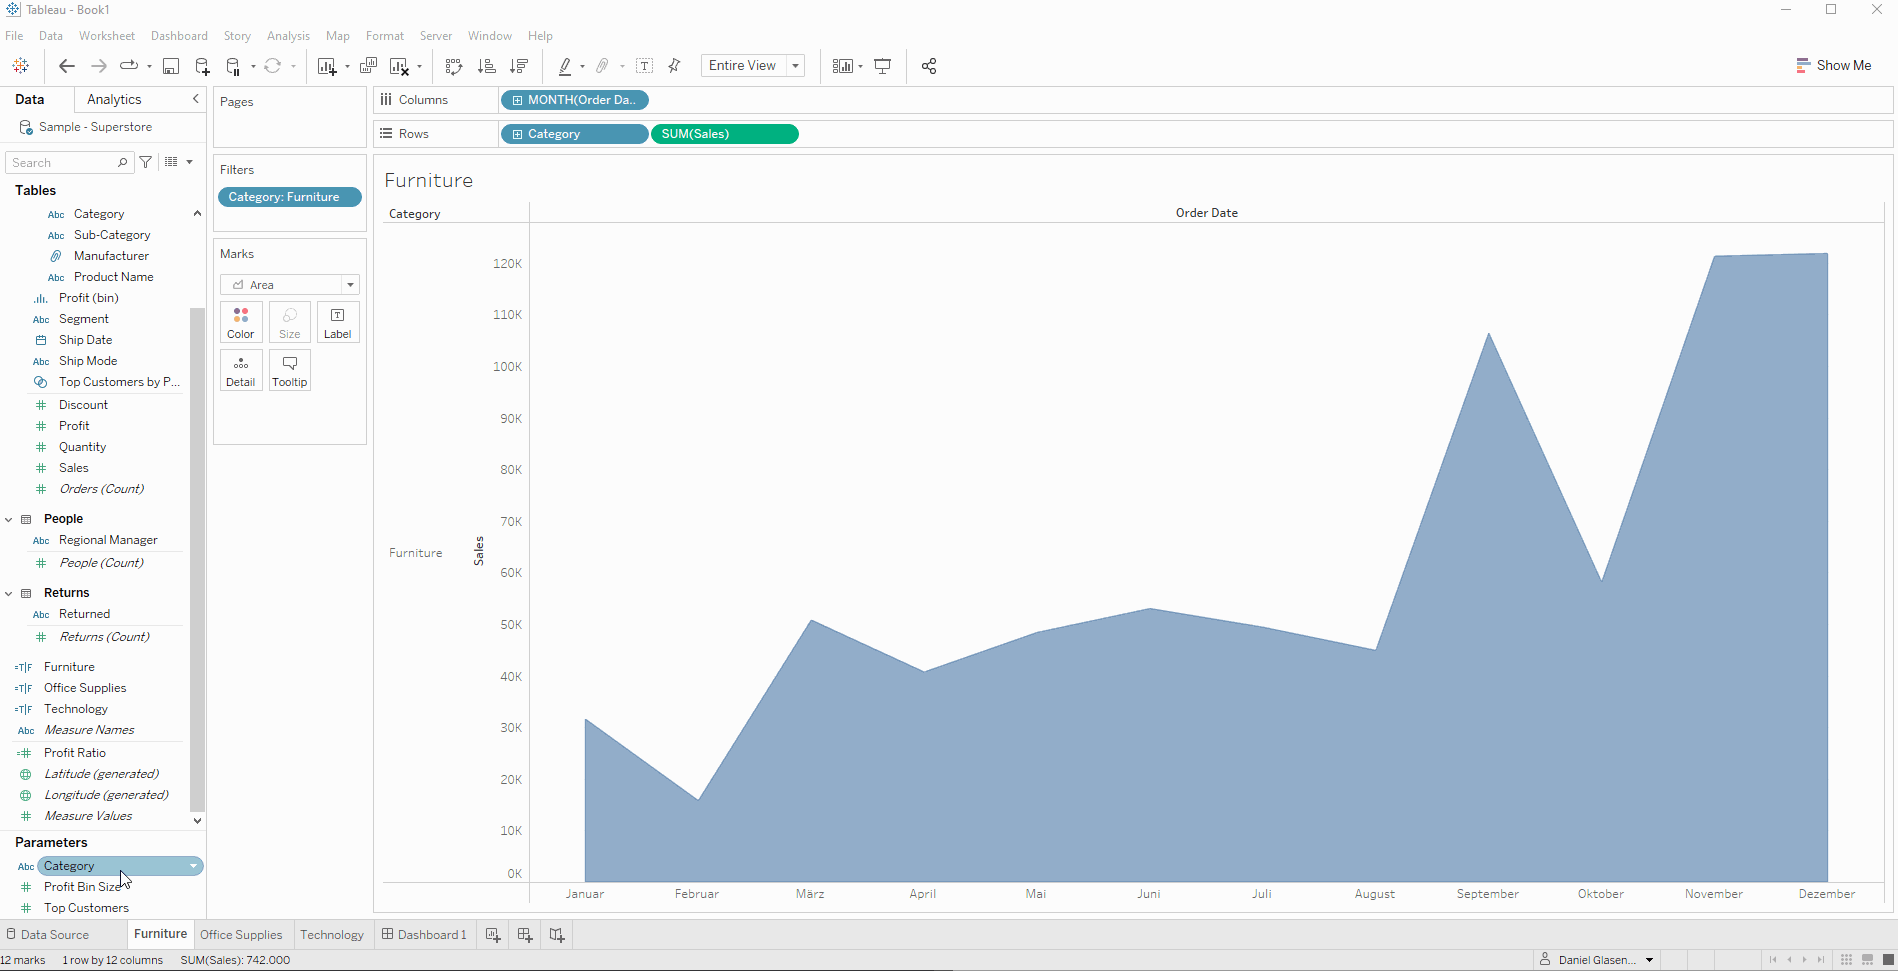Image resolution: width=1898 pixels, height=971 pixels.
Task: Sort the data descending via toolbar
Action: (520, 65)
